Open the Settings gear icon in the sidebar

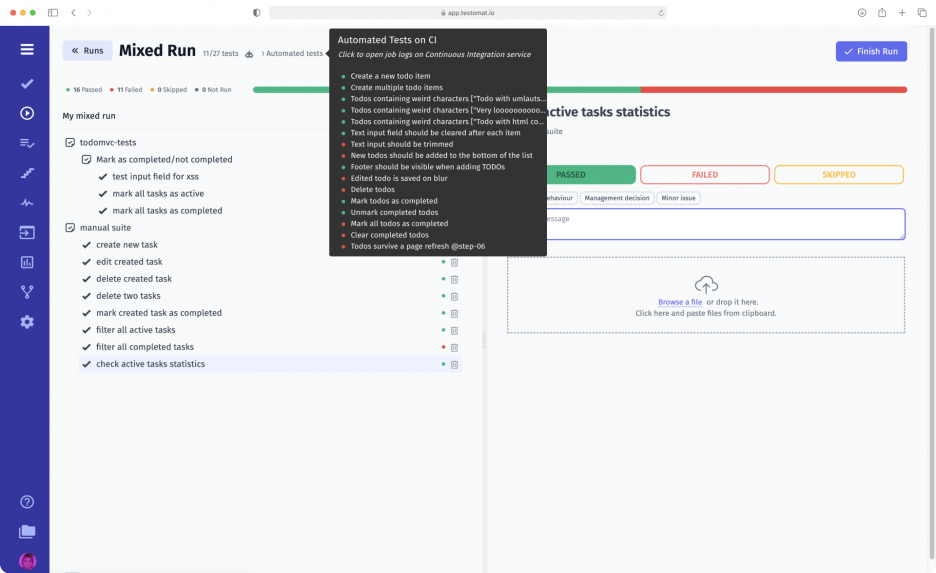27,322
